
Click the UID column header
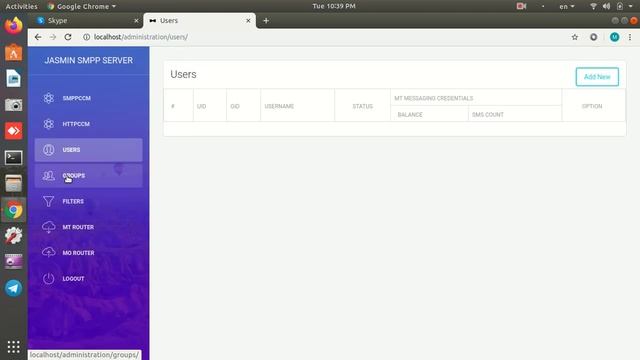point(201,106)
